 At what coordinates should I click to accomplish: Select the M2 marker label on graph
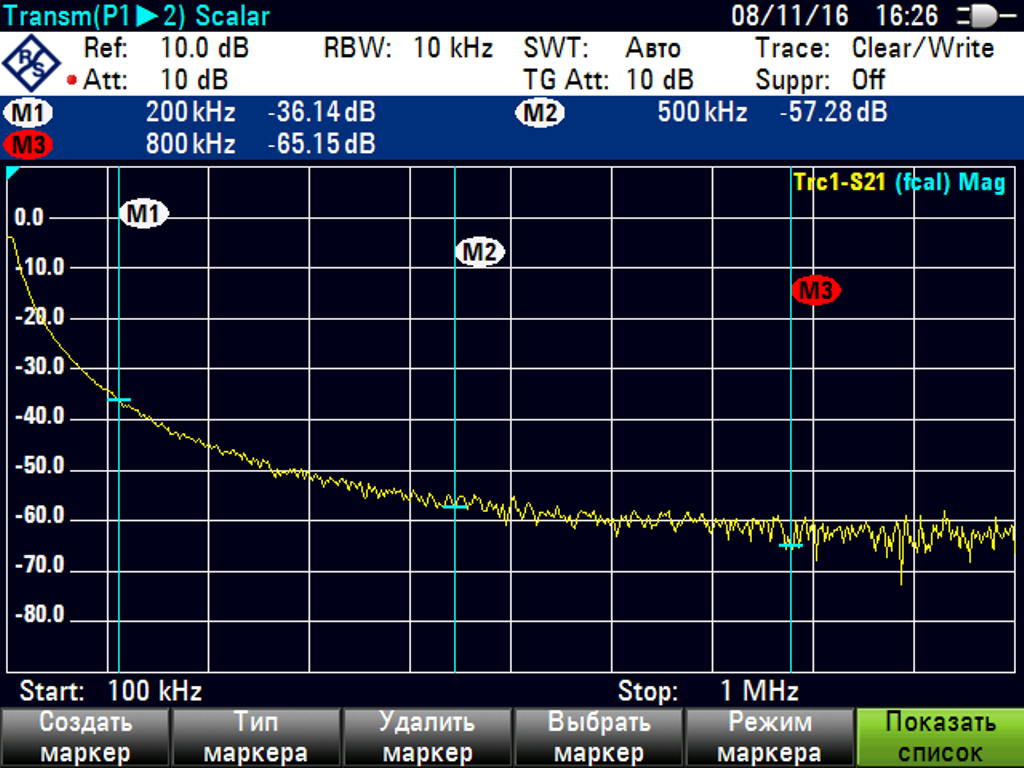point(479,252)
